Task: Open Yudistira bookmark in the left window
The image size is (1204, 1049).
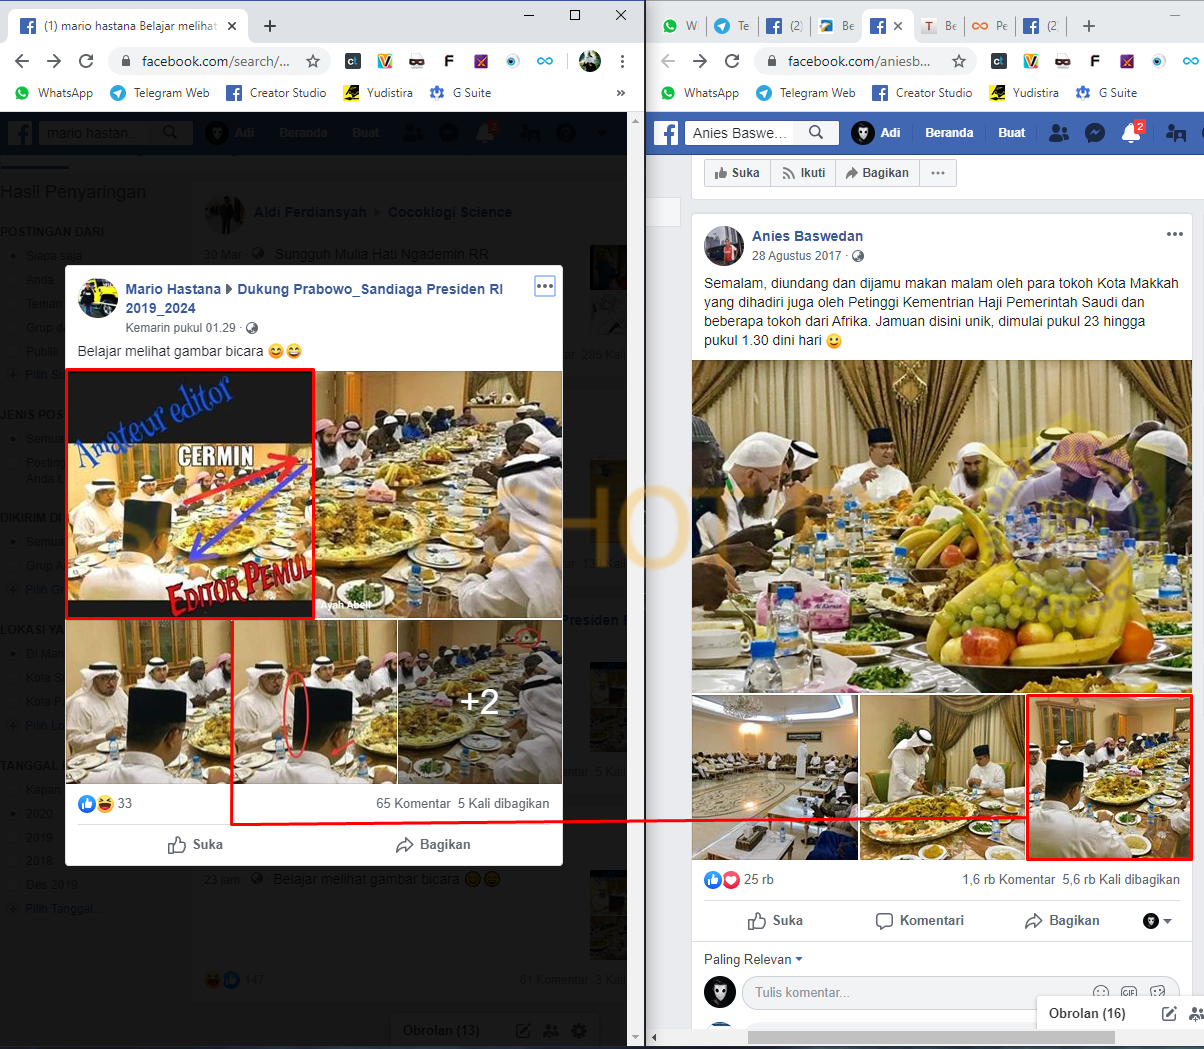Action: (378, 93)
